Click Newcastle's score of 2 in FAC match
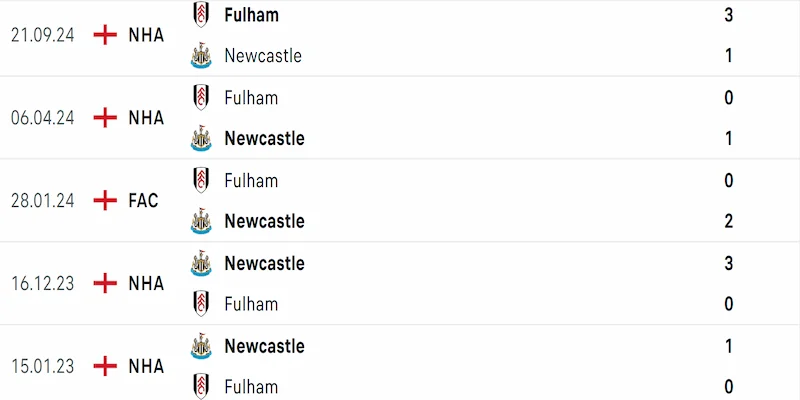This screenshot has height=400, width=800. [728, 221]
